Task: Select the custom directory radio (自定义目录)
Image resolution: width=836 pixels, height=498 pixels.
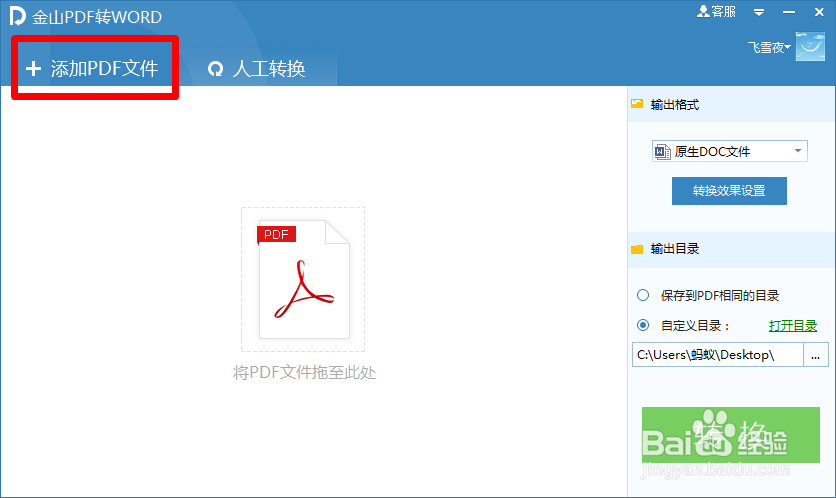Action: point(643,325)
